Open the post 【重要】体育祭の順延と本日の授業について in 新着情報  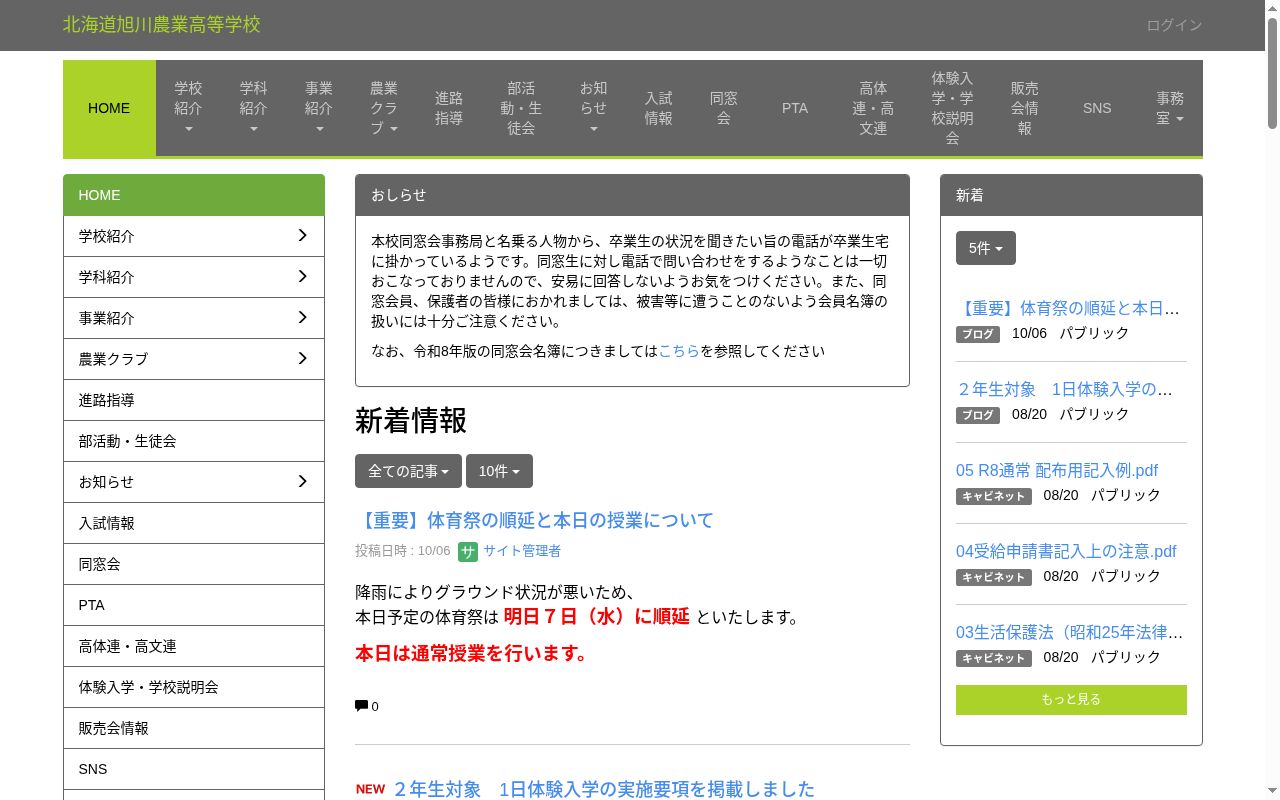tap(534, 520)
